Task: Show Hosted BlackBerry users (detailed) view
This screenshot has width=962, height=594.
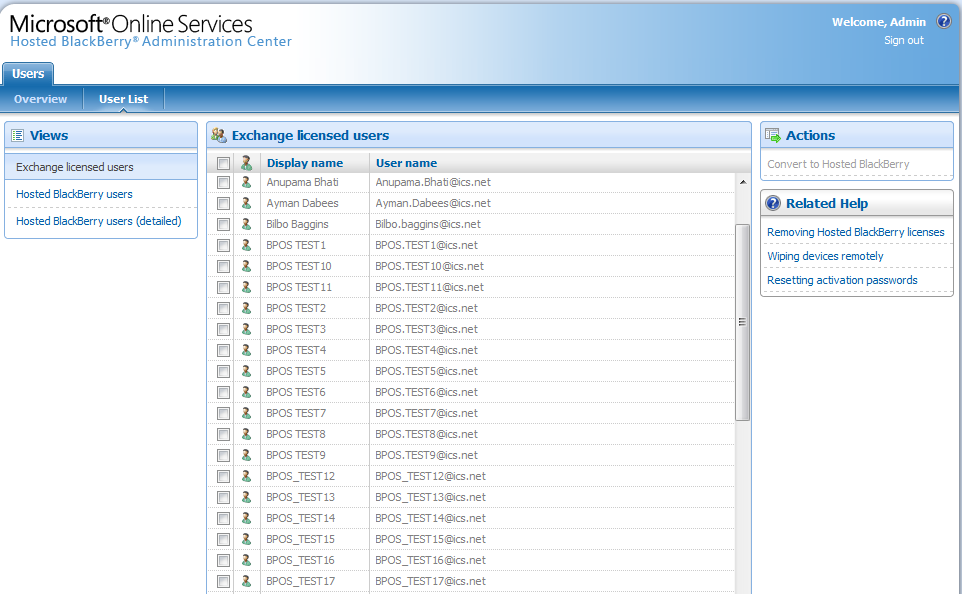Action: tap(99, 221)
